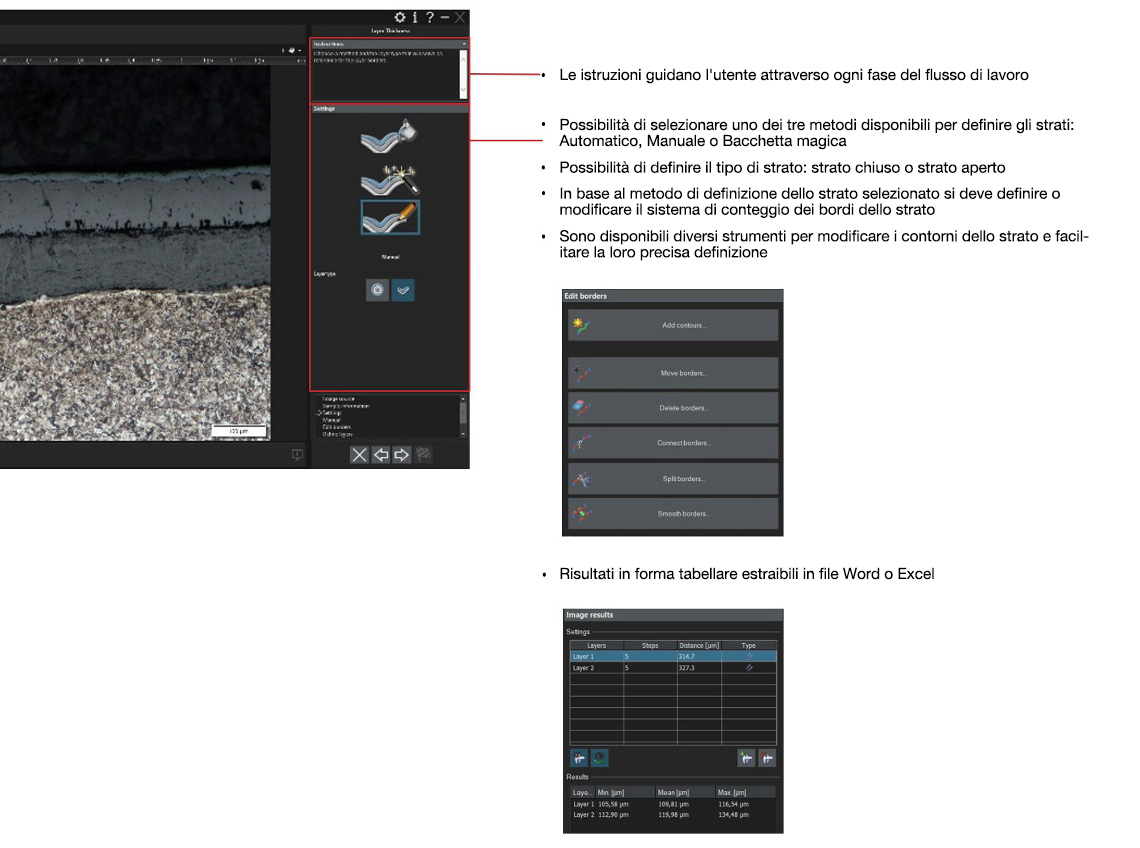Toggle the closed layer type button

pyautogui.click(x=377, y=290)
